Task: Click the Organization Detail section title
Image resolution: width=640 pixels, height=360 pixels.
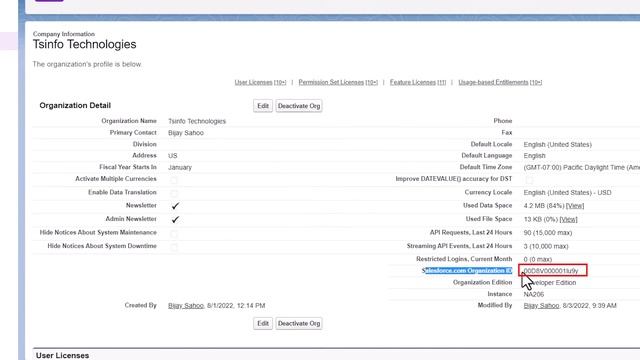Action: tap(75, 105)
